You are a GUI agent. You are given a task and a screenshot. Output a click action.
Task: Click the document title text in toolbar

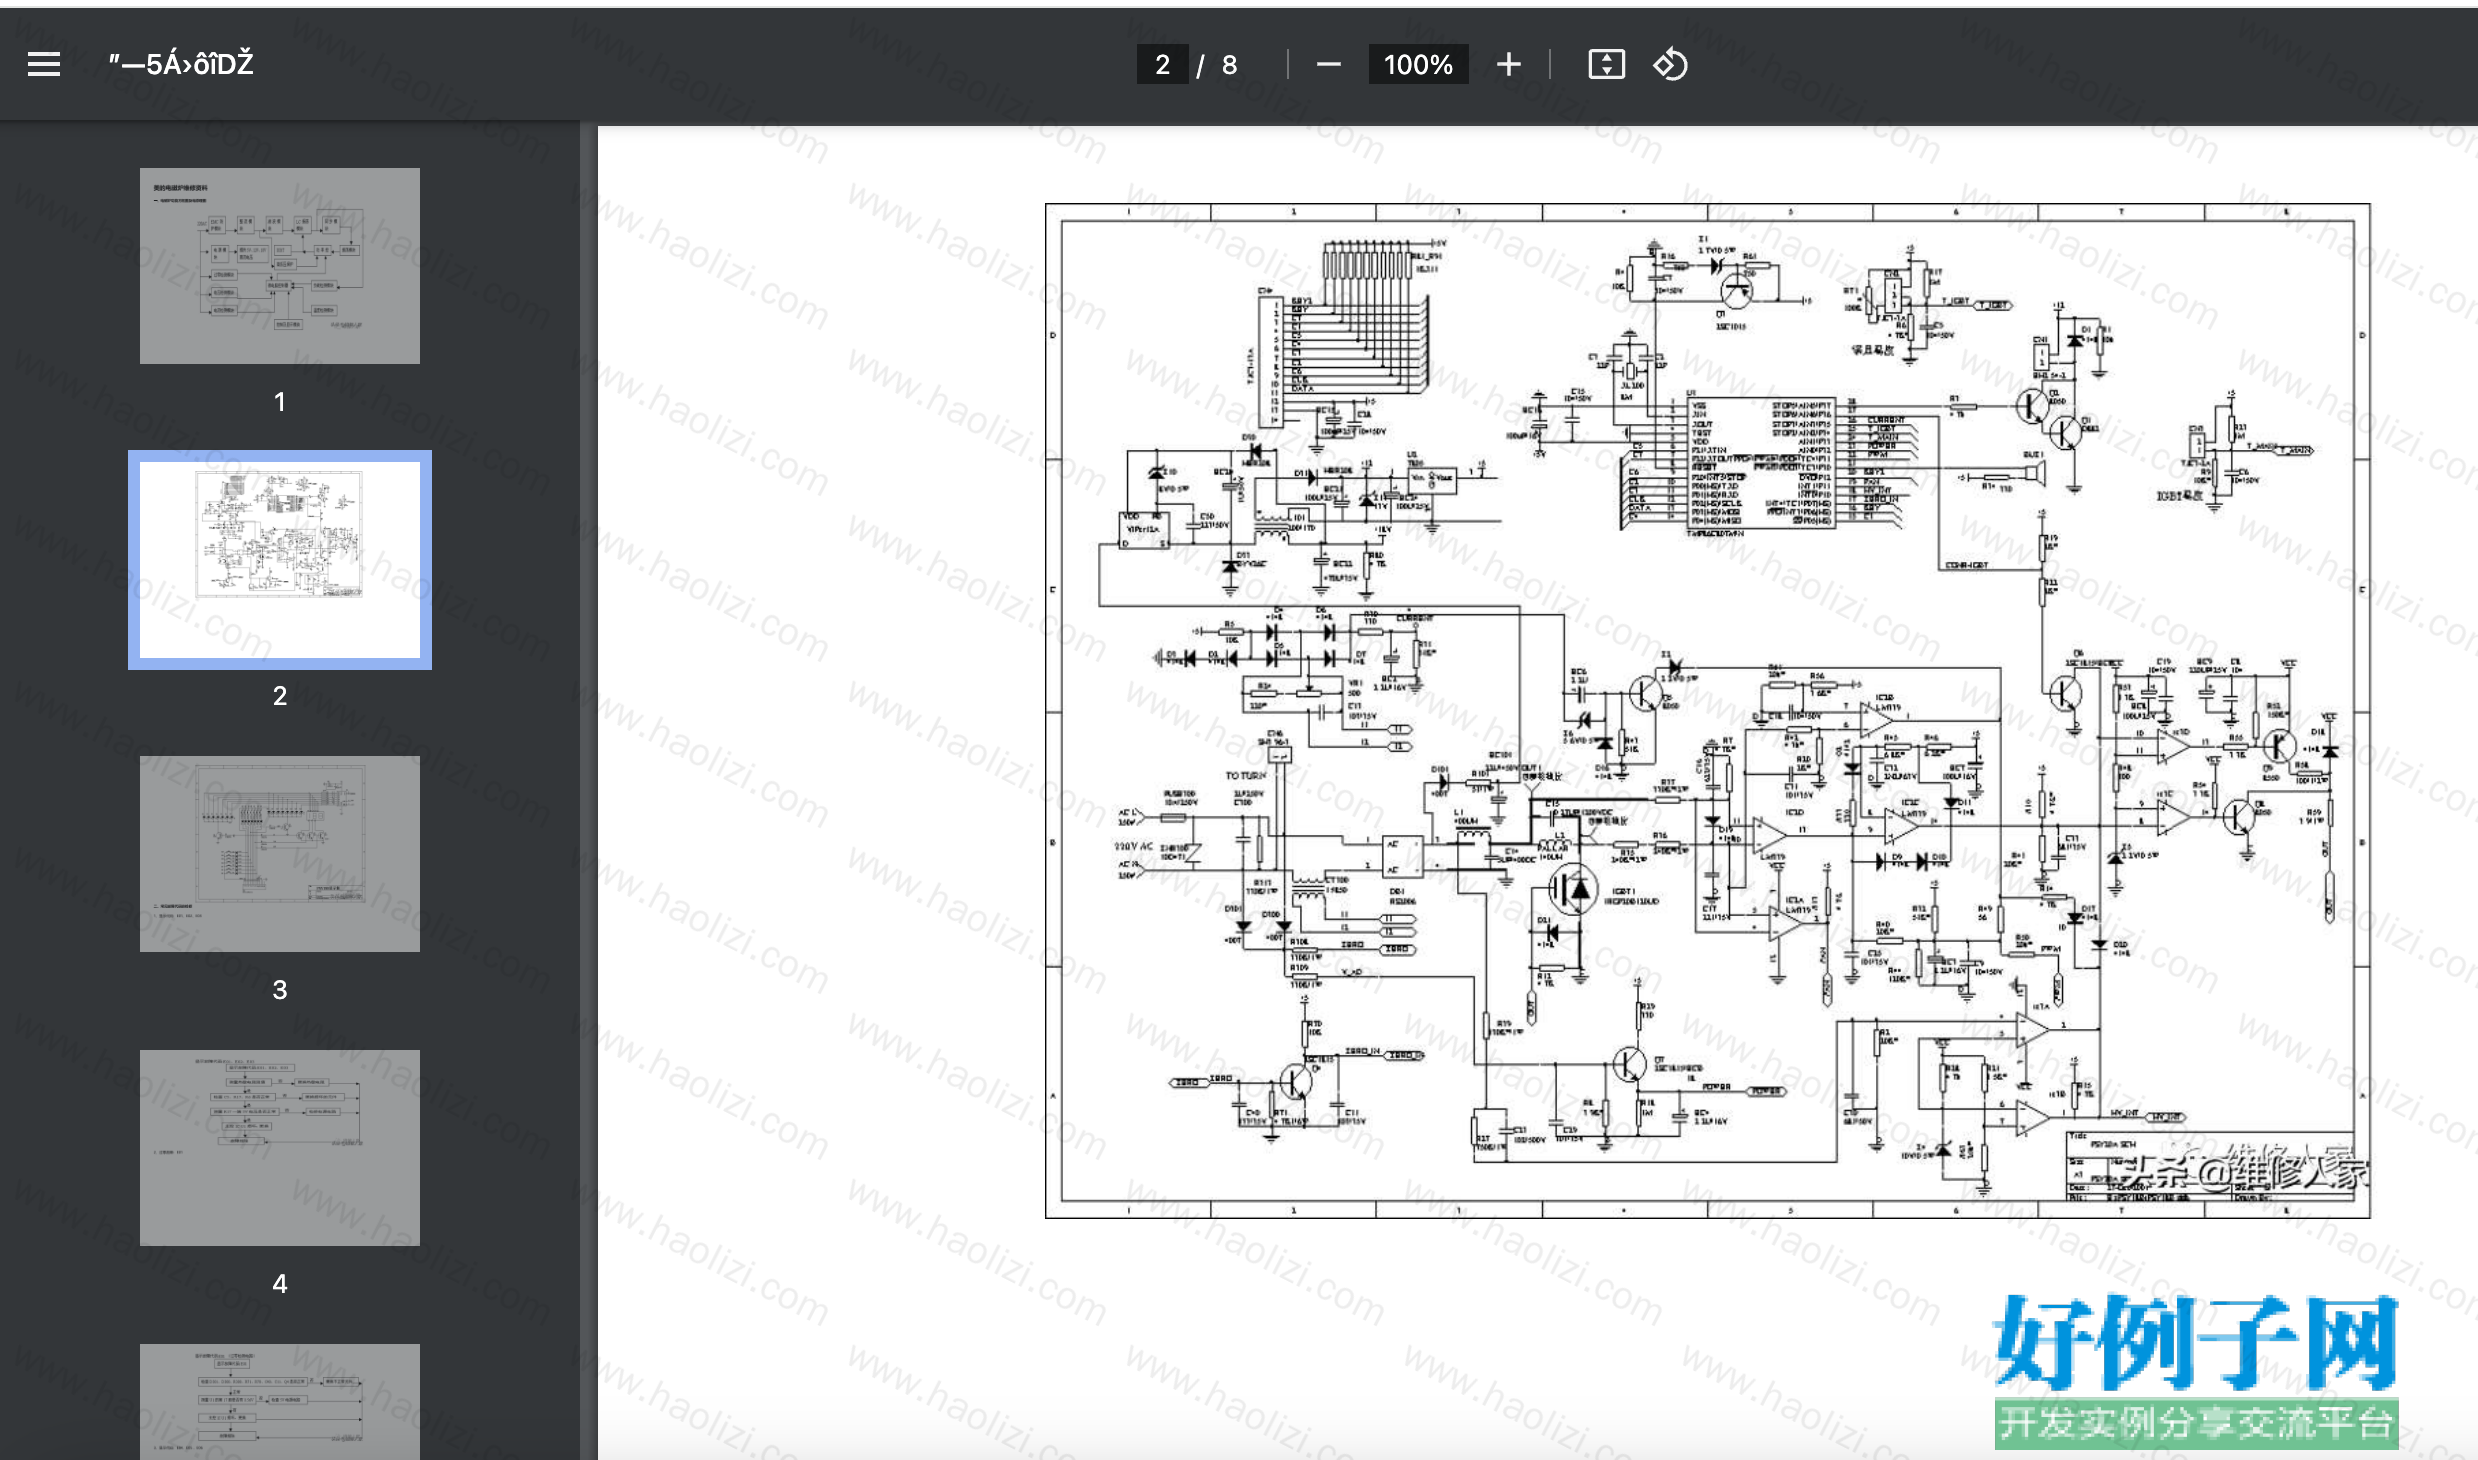(x=181, y=65)
